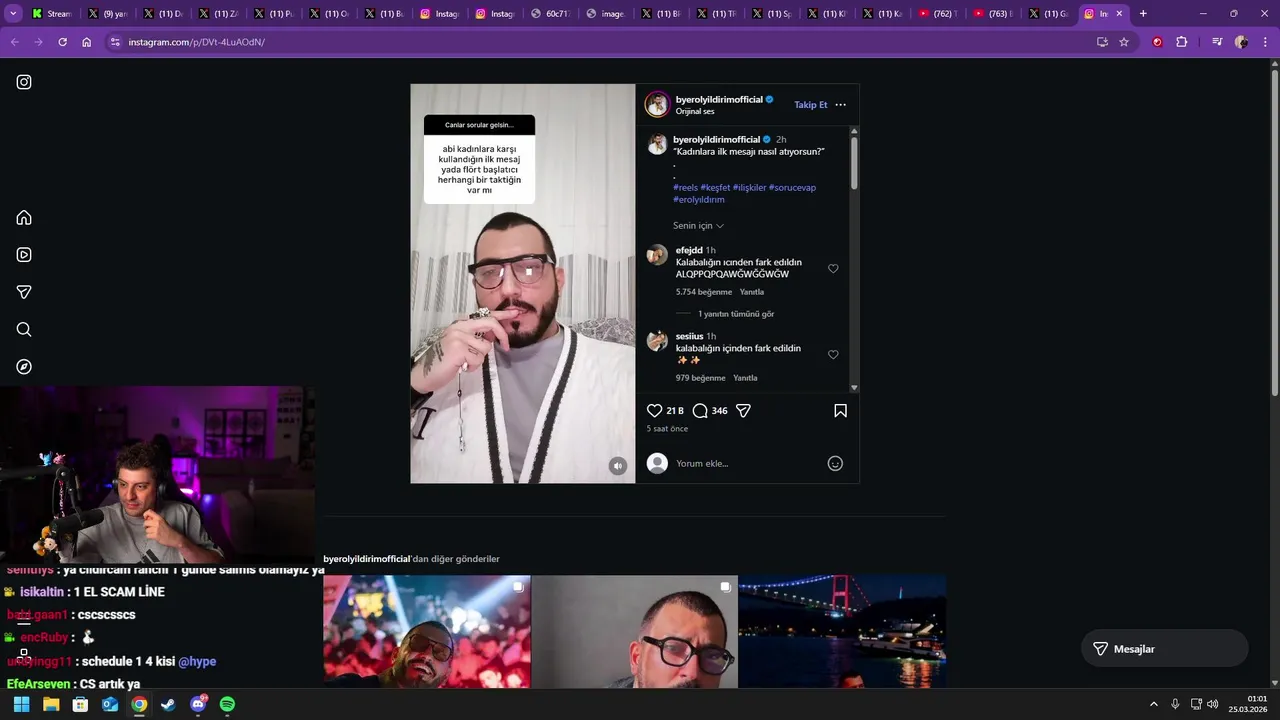Expand the tab search dropdown arrow
Image resolution: width=1280 pixels, height=720 pixels.
(13, 14)
